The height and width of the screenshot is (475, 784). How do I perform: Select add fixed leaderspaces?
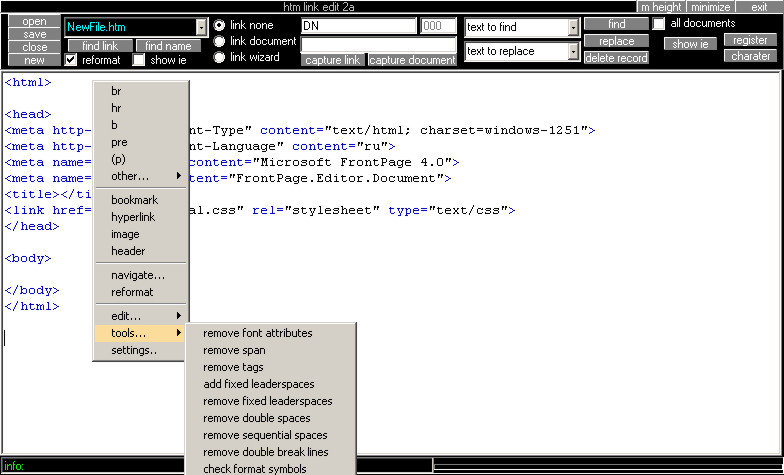tap(270, 384)
